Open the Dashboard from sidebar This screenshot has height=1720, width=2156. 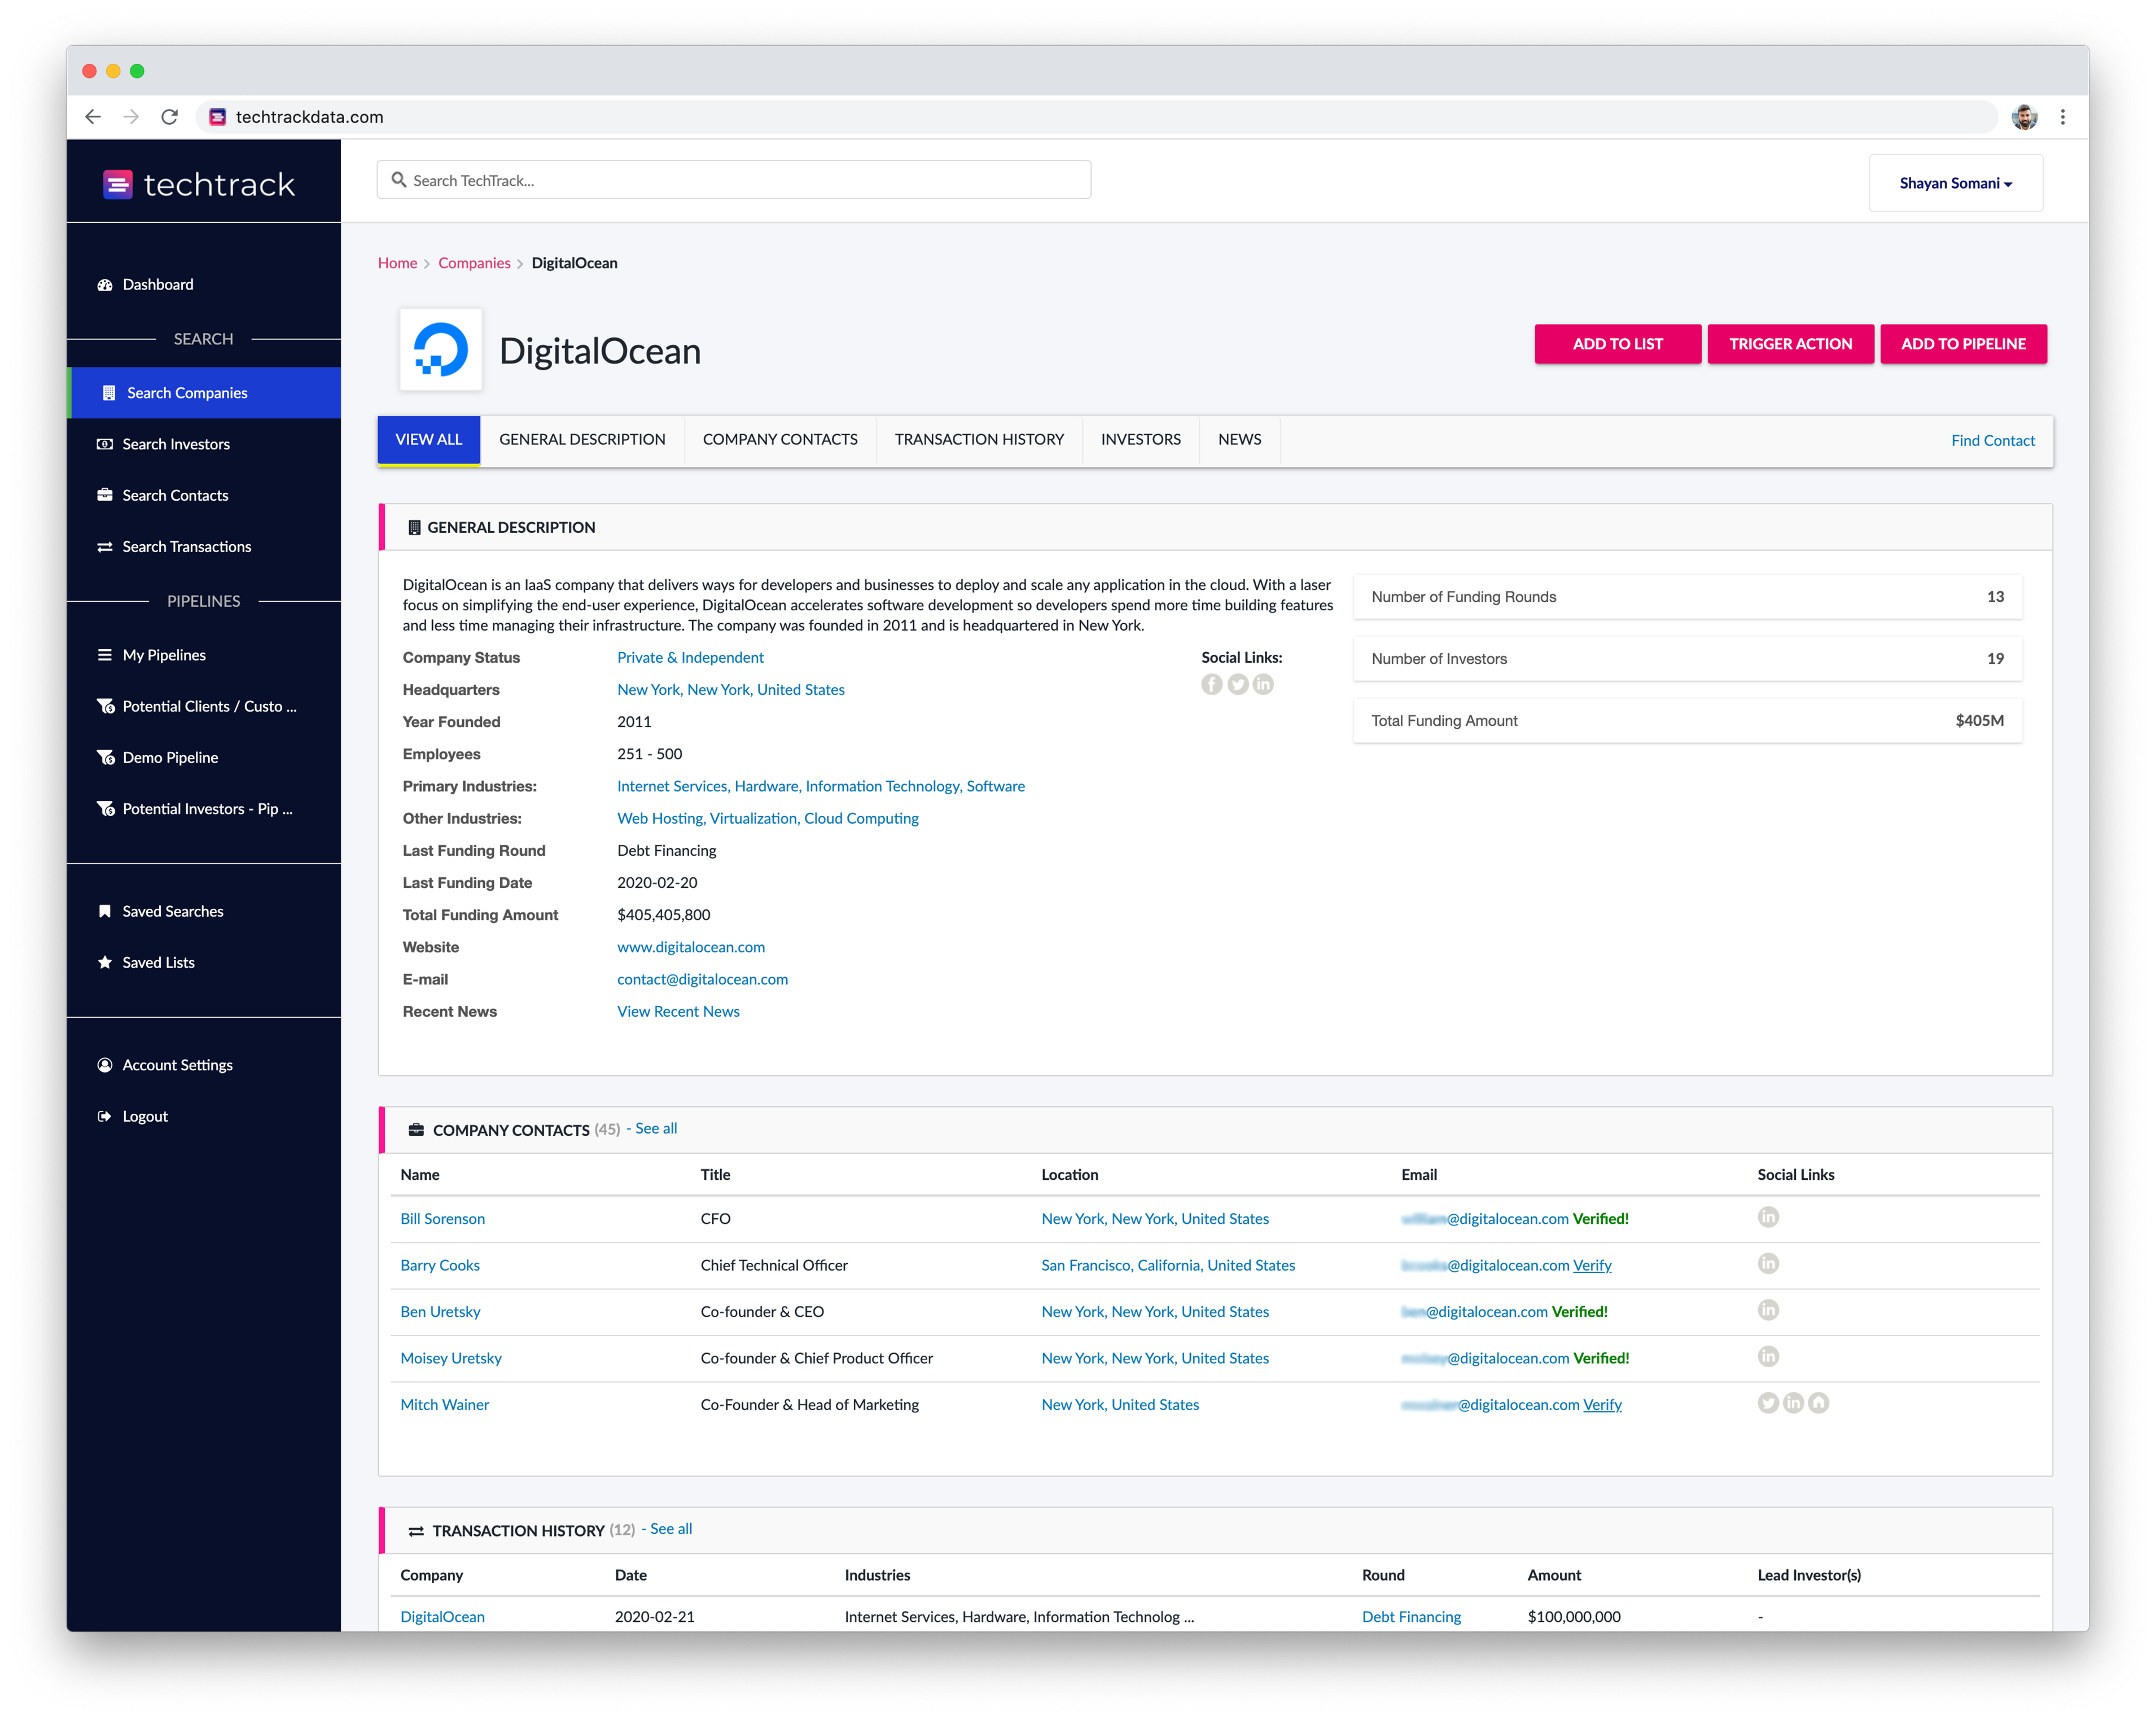pos(158,284)
